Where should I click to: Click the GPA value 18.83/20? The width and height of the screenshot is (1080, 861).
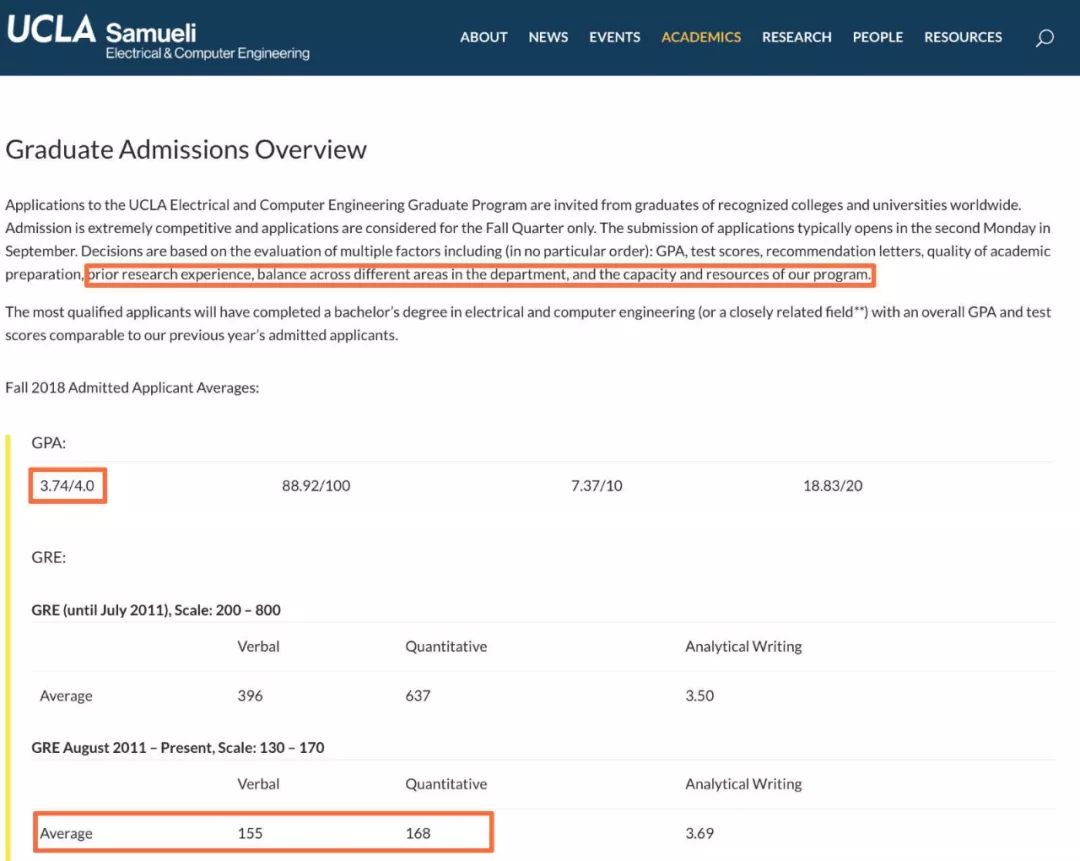click(832, 486)
